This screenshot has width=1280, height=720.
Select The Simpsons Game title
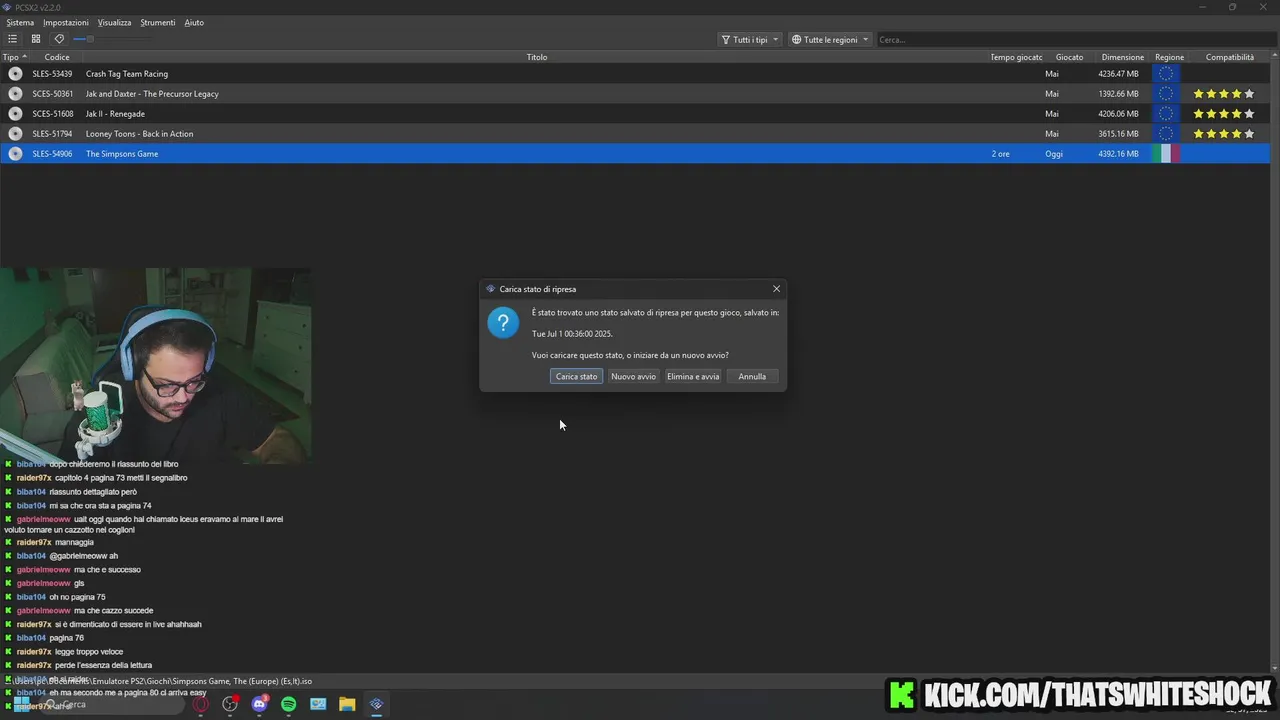(122, 154)
